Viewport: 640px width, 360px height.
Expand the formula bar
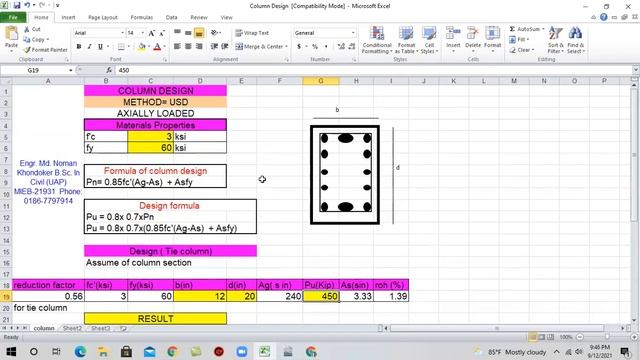pyautogui.click(x=636, y=70)
